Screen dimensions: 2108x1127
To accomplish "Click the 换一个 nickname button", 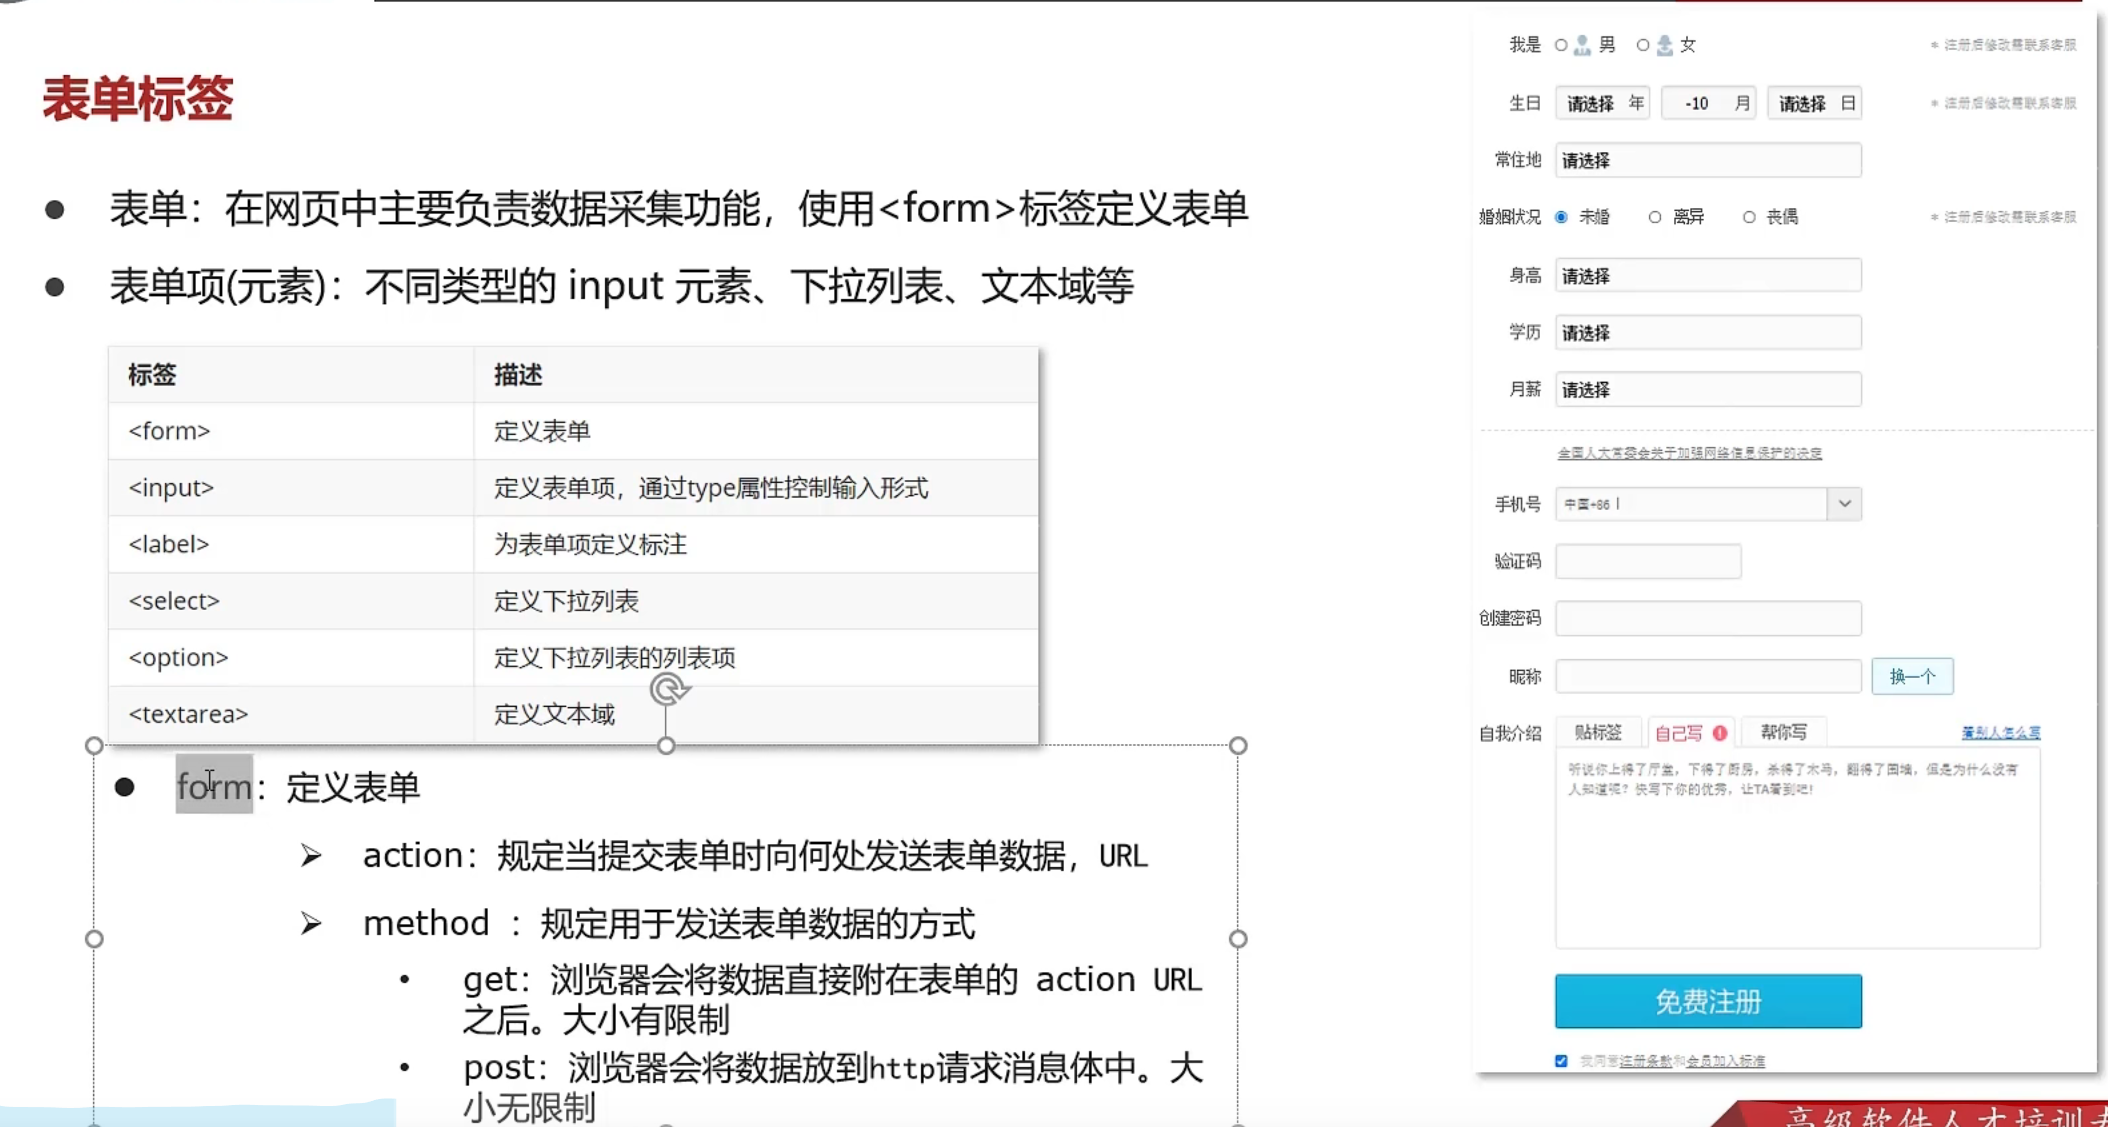I will (1911, 677).
